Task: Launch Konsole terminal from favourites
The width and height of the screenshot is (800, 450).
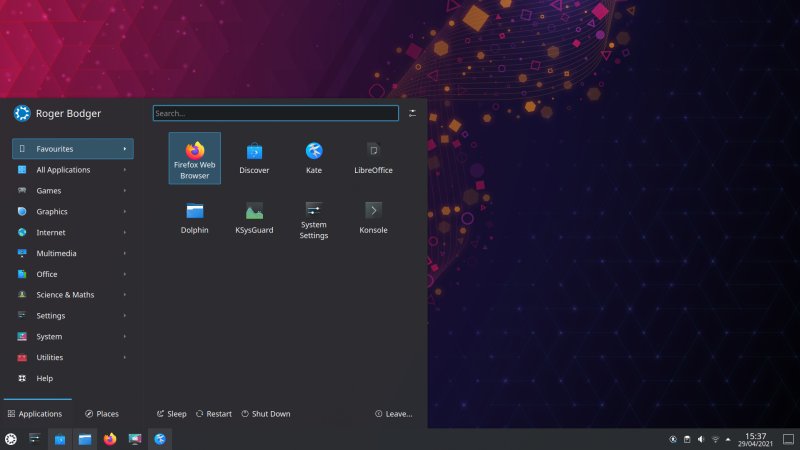Action: [373, 218]
